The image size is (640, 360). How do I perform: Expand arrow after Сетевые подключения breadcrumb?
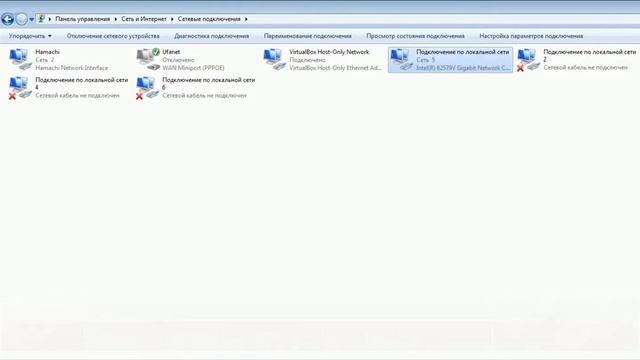tap(246, 19)
